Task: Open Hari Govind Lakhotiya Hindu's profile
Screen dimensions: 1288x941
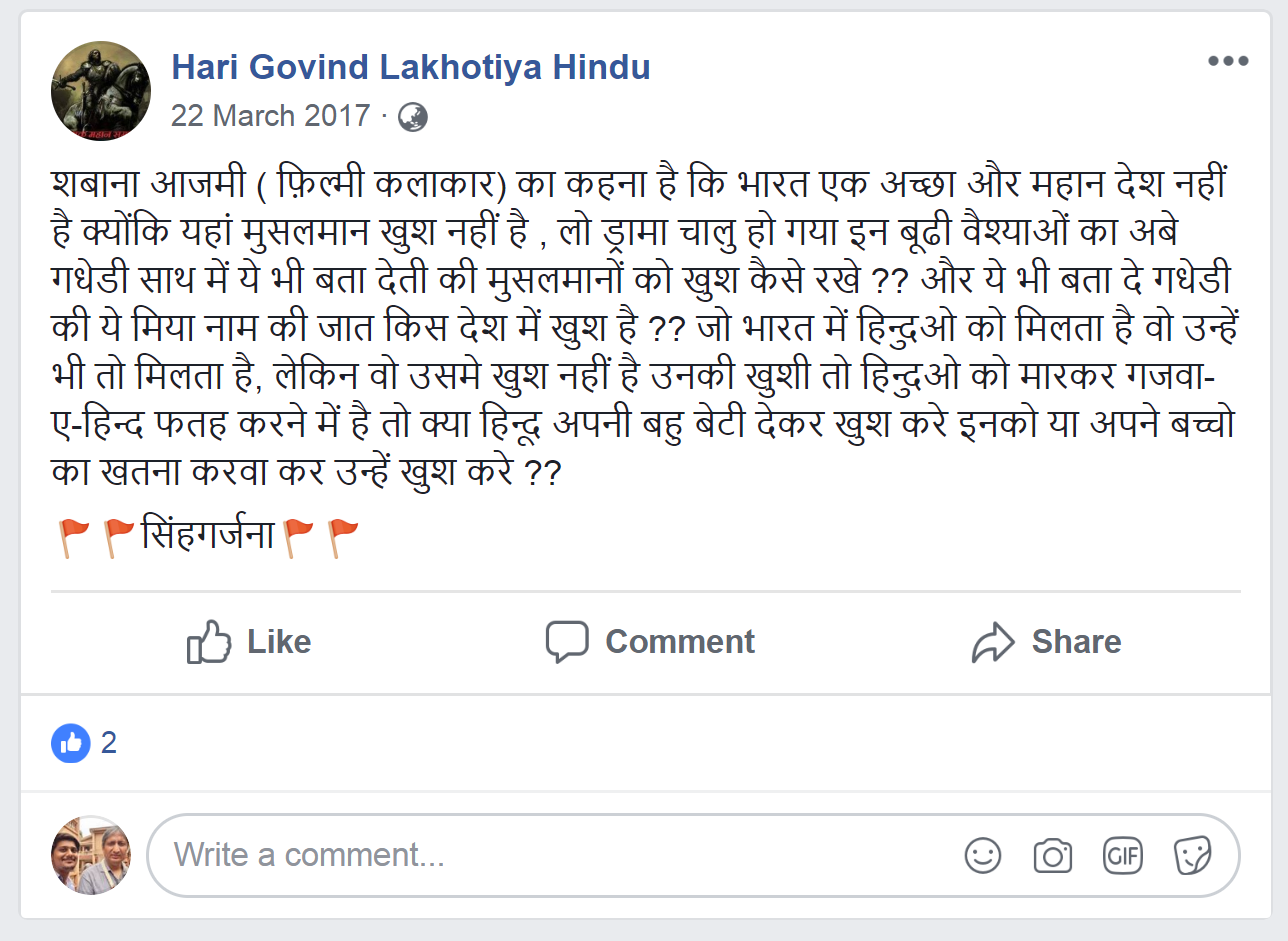Action: [x=410, y=67]
